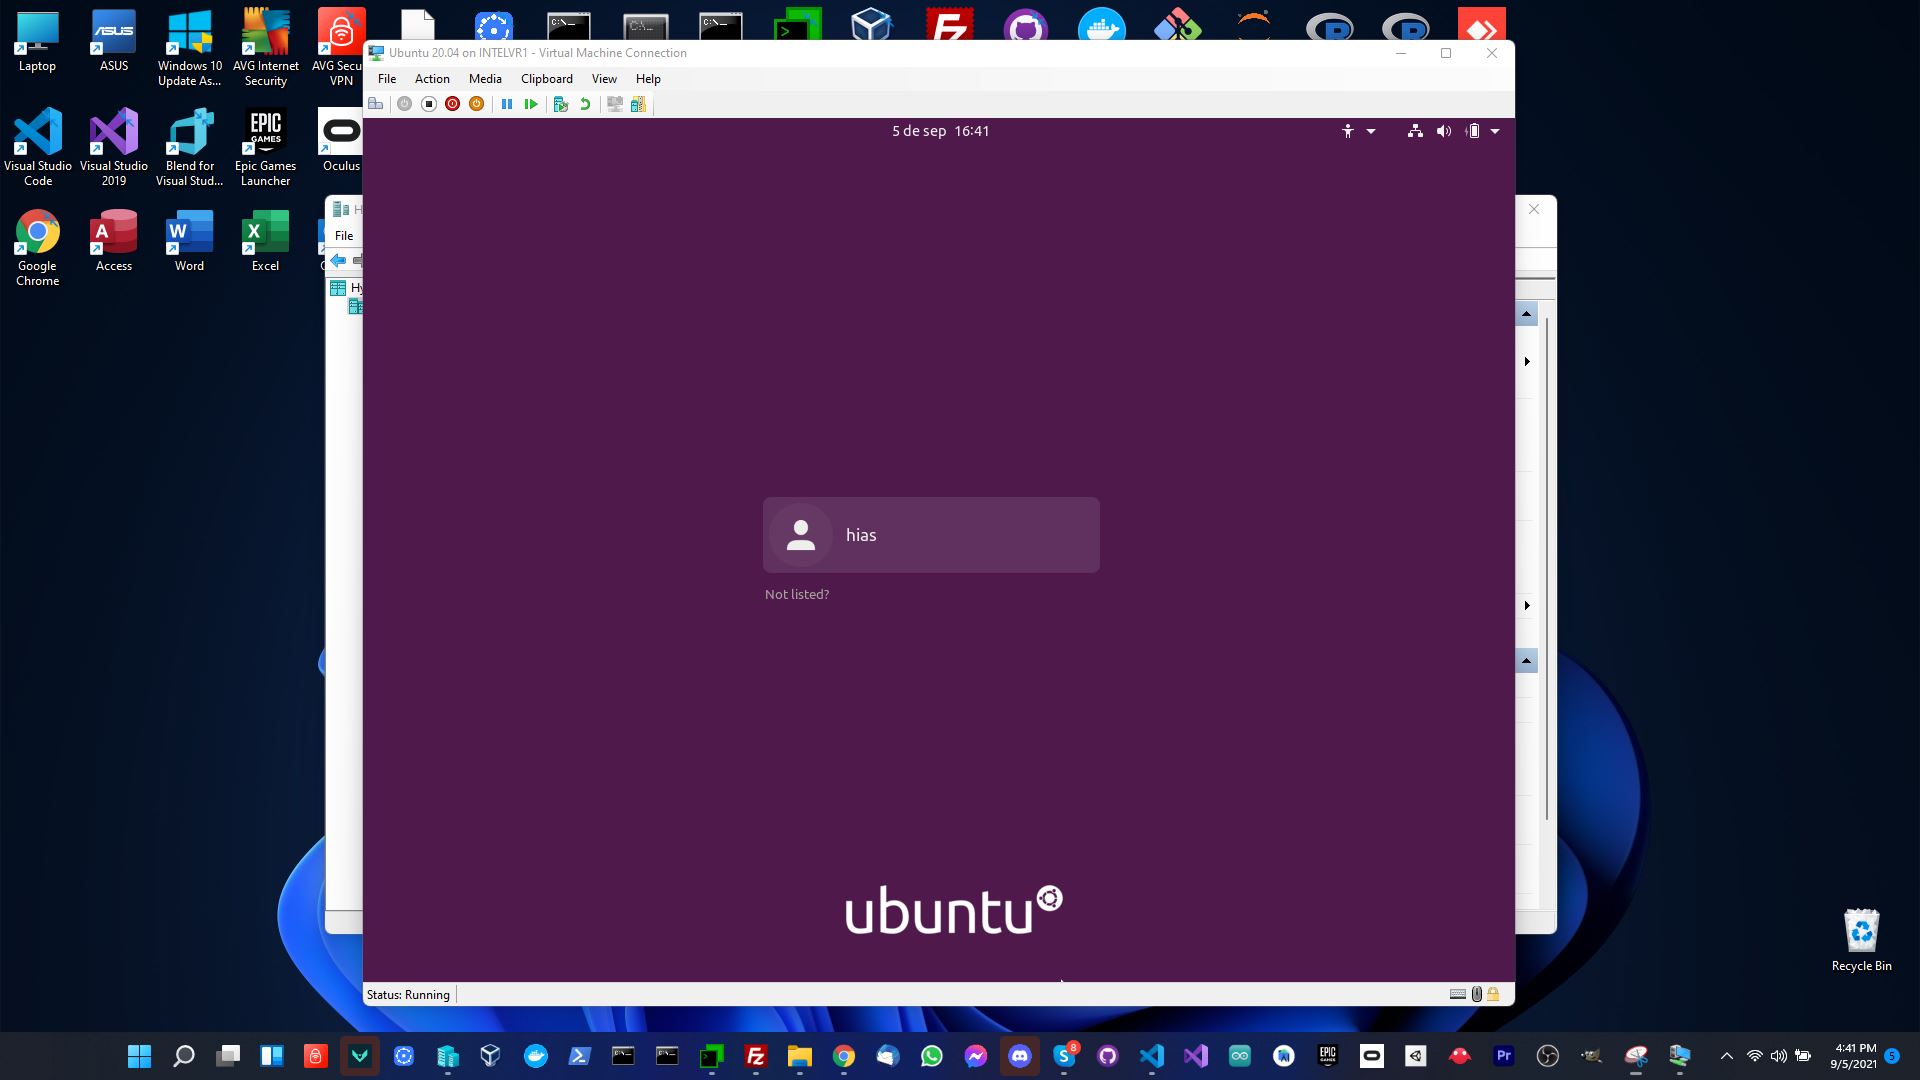Select Word desktop icon

click(x=190, y=241)
